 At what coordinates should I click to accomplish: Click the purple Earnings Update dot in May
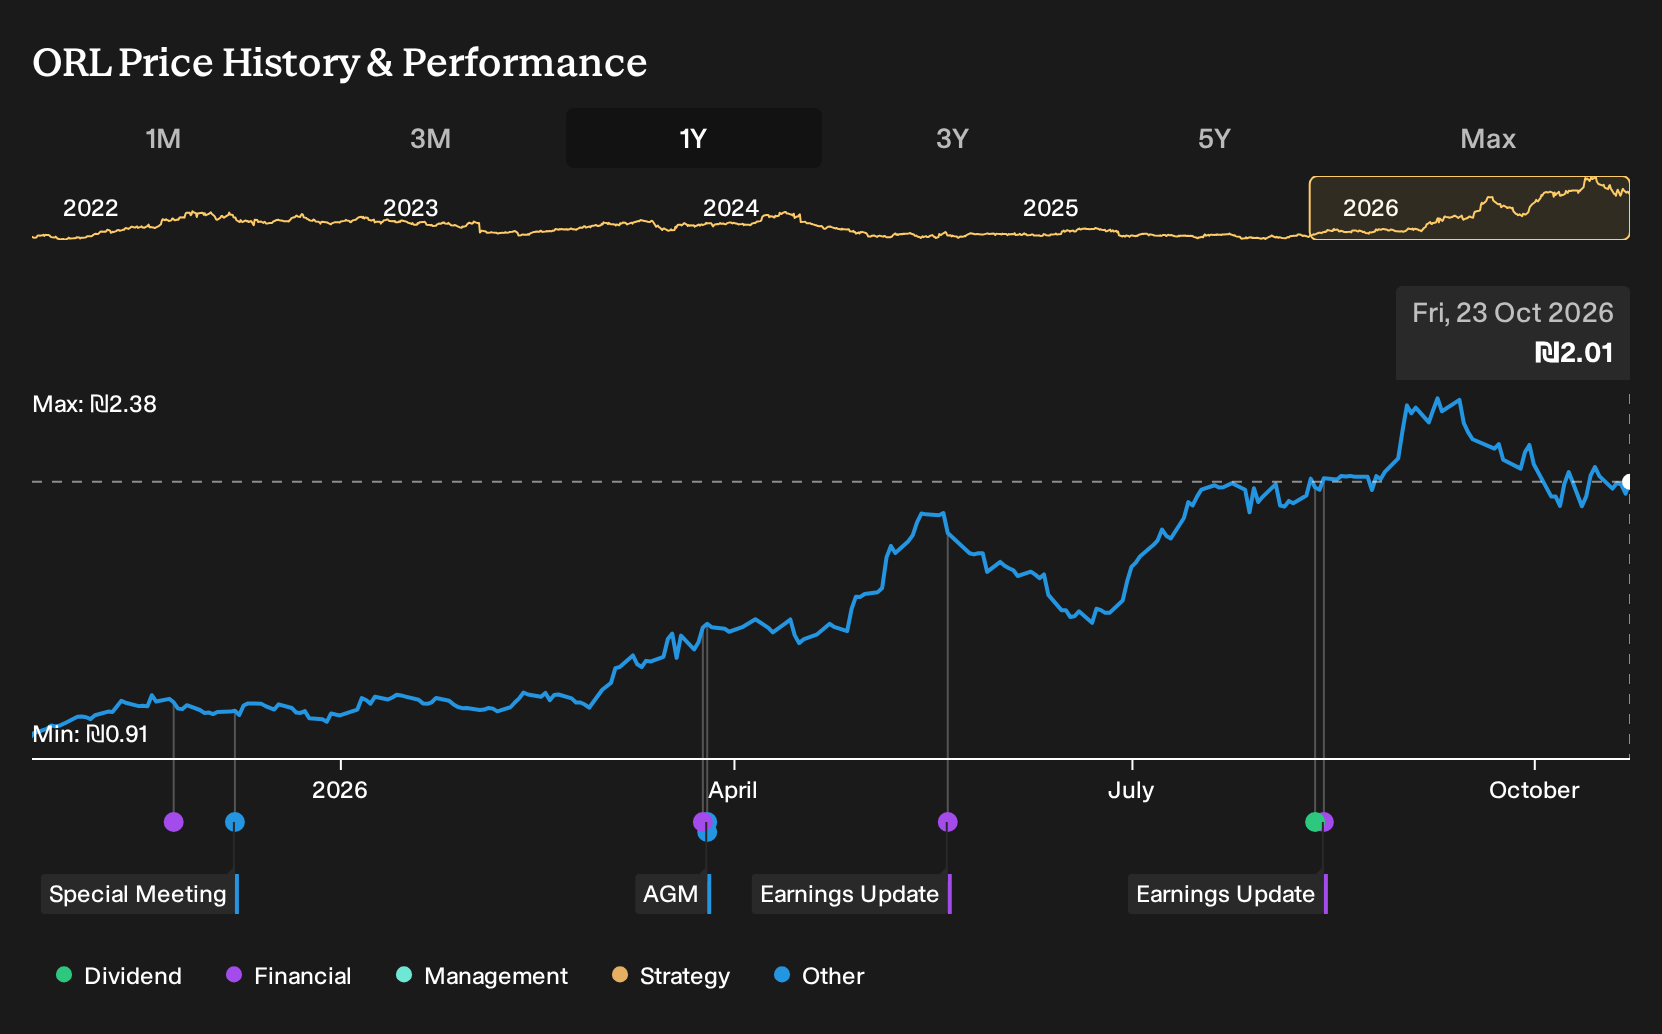(x=948, y=822)
